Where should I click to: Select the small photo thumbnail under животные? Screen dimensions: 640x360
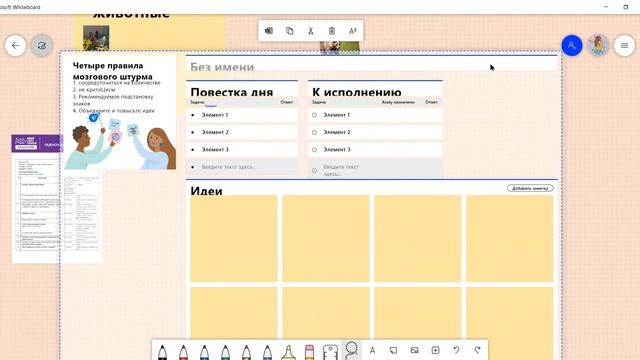[x=96, y=38]
